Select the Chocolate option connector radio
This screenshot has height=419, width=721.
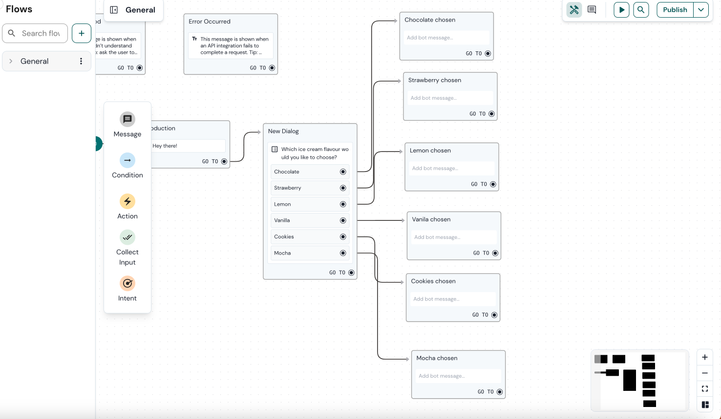click(x=343, y=171)
